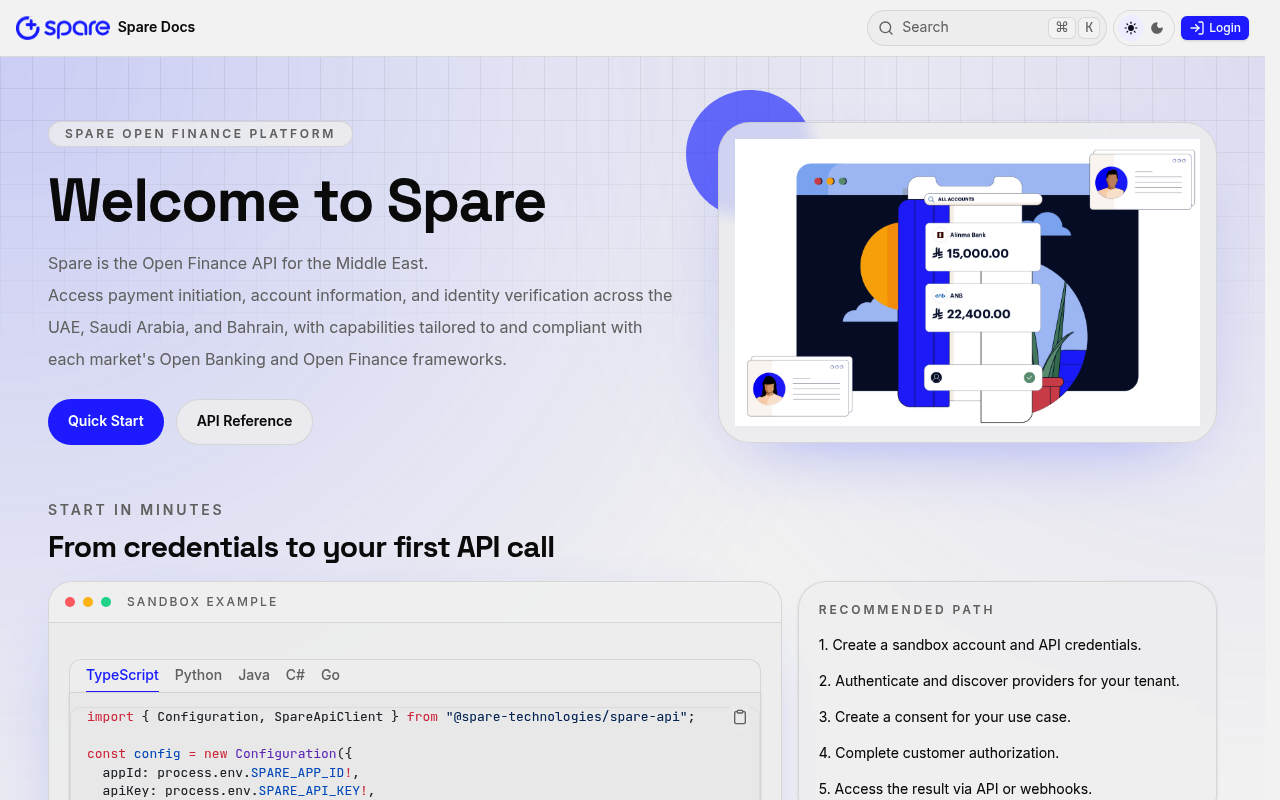
Task: Click "Spare is the Open Finance API" sentence
Action: tap(238, 264)
